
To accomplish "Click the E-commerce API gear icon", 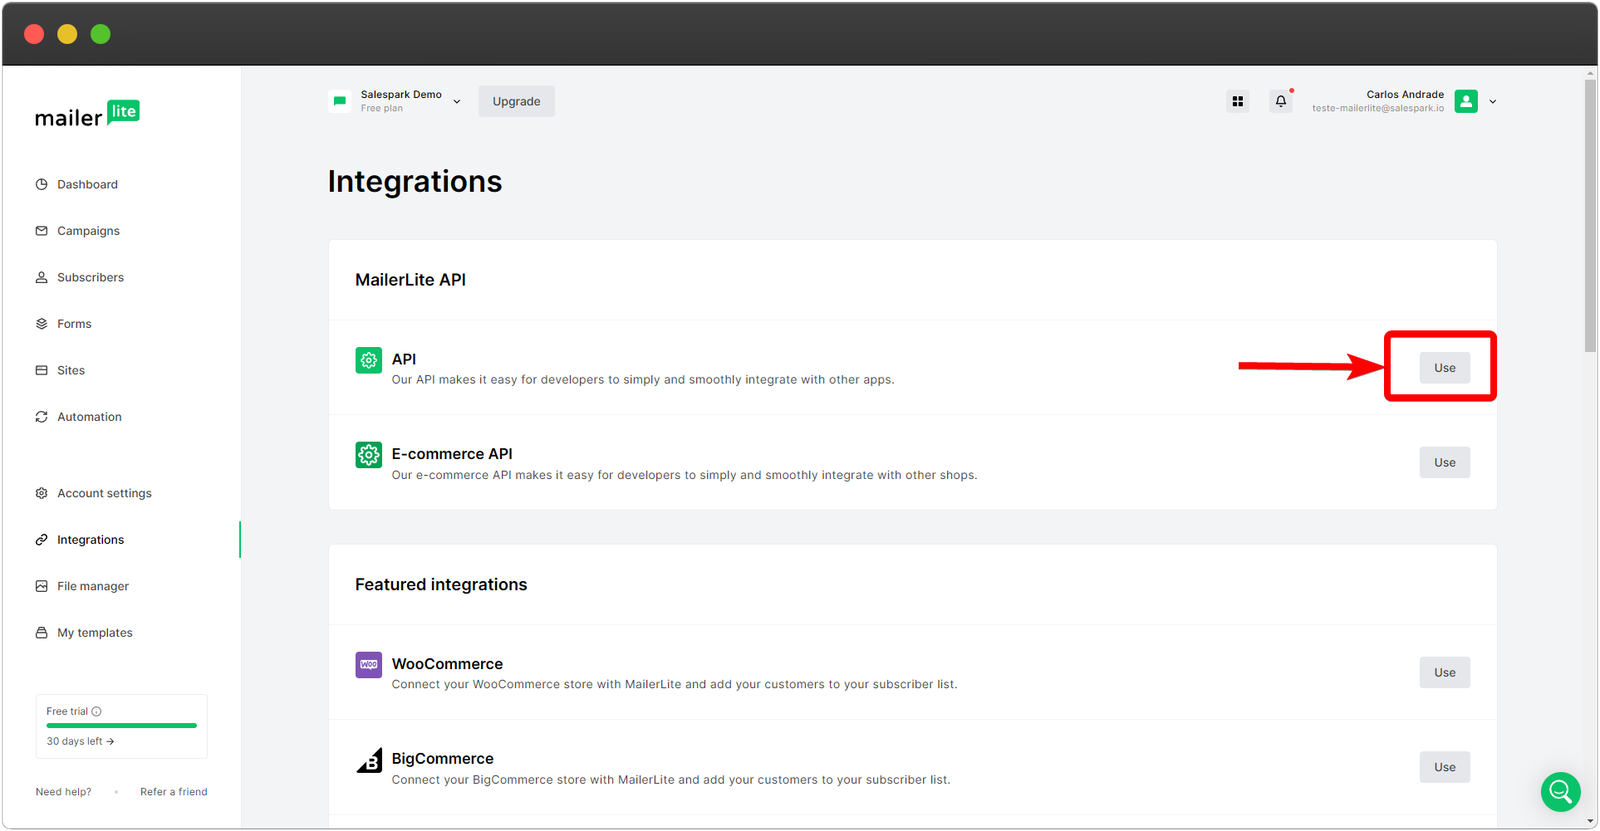I will [368, 455].
